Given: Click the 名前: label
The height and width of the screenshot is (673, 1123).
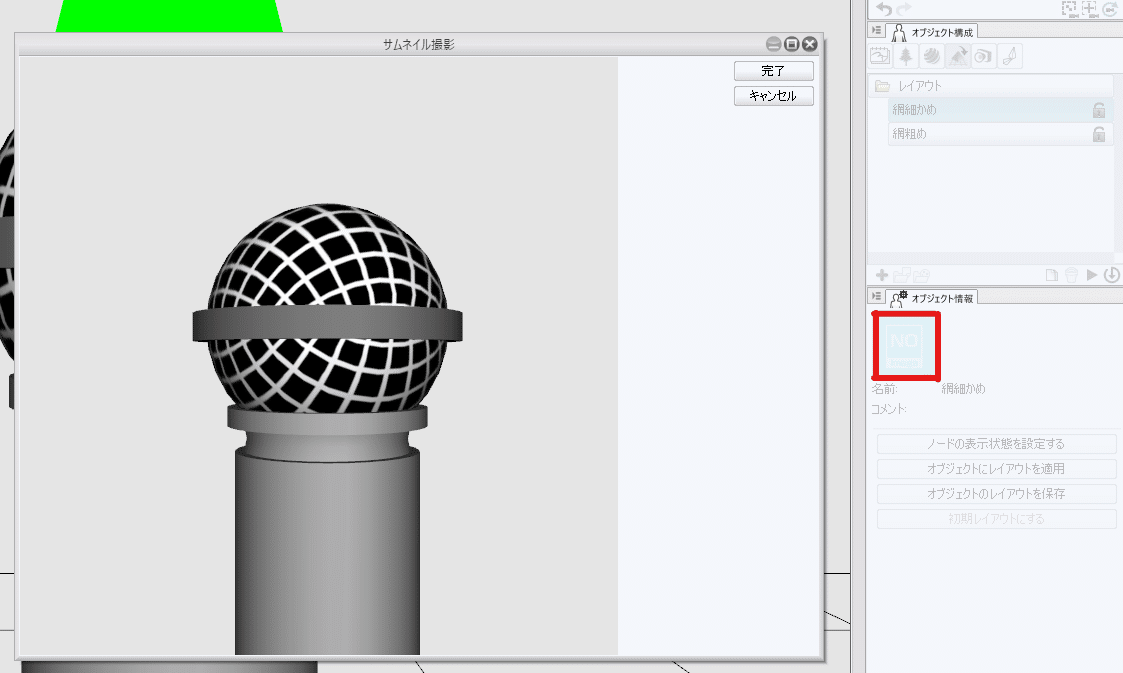Looking at the screenshot, I should (x=885, y=389).
